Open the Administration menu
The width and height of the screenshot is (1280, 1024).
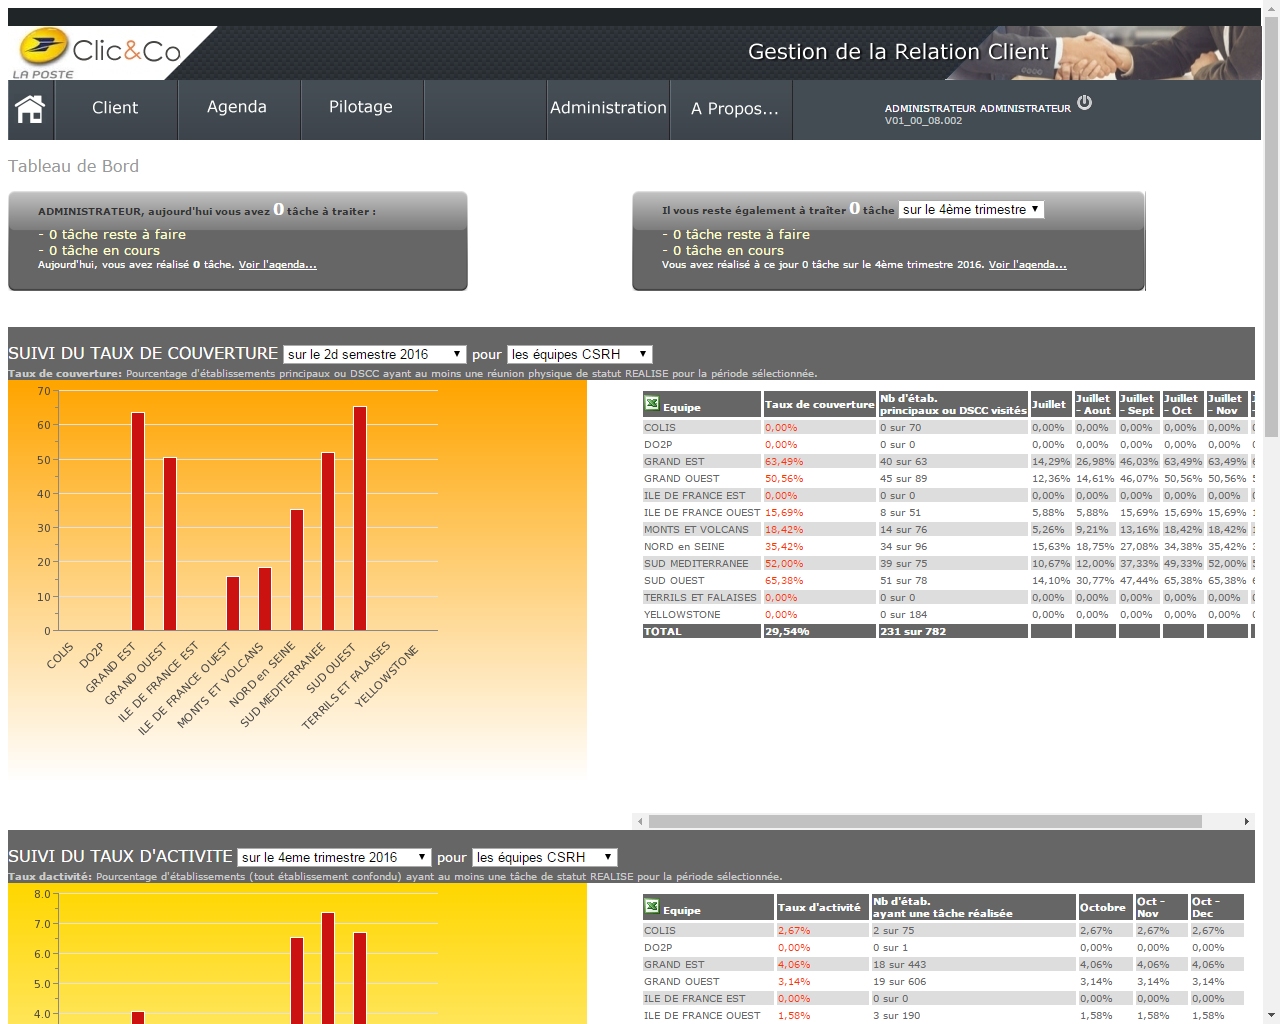click(x=608, y=108)
